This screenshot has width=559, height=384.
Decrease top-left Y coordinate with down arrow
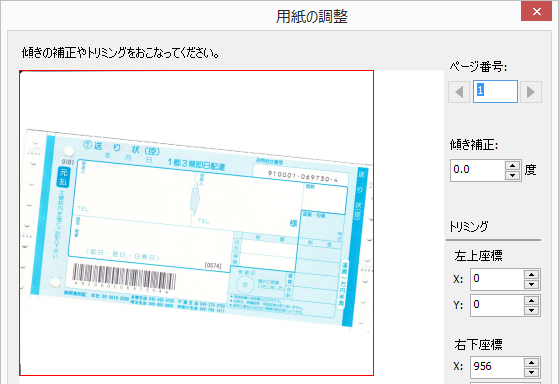(532, 310)
